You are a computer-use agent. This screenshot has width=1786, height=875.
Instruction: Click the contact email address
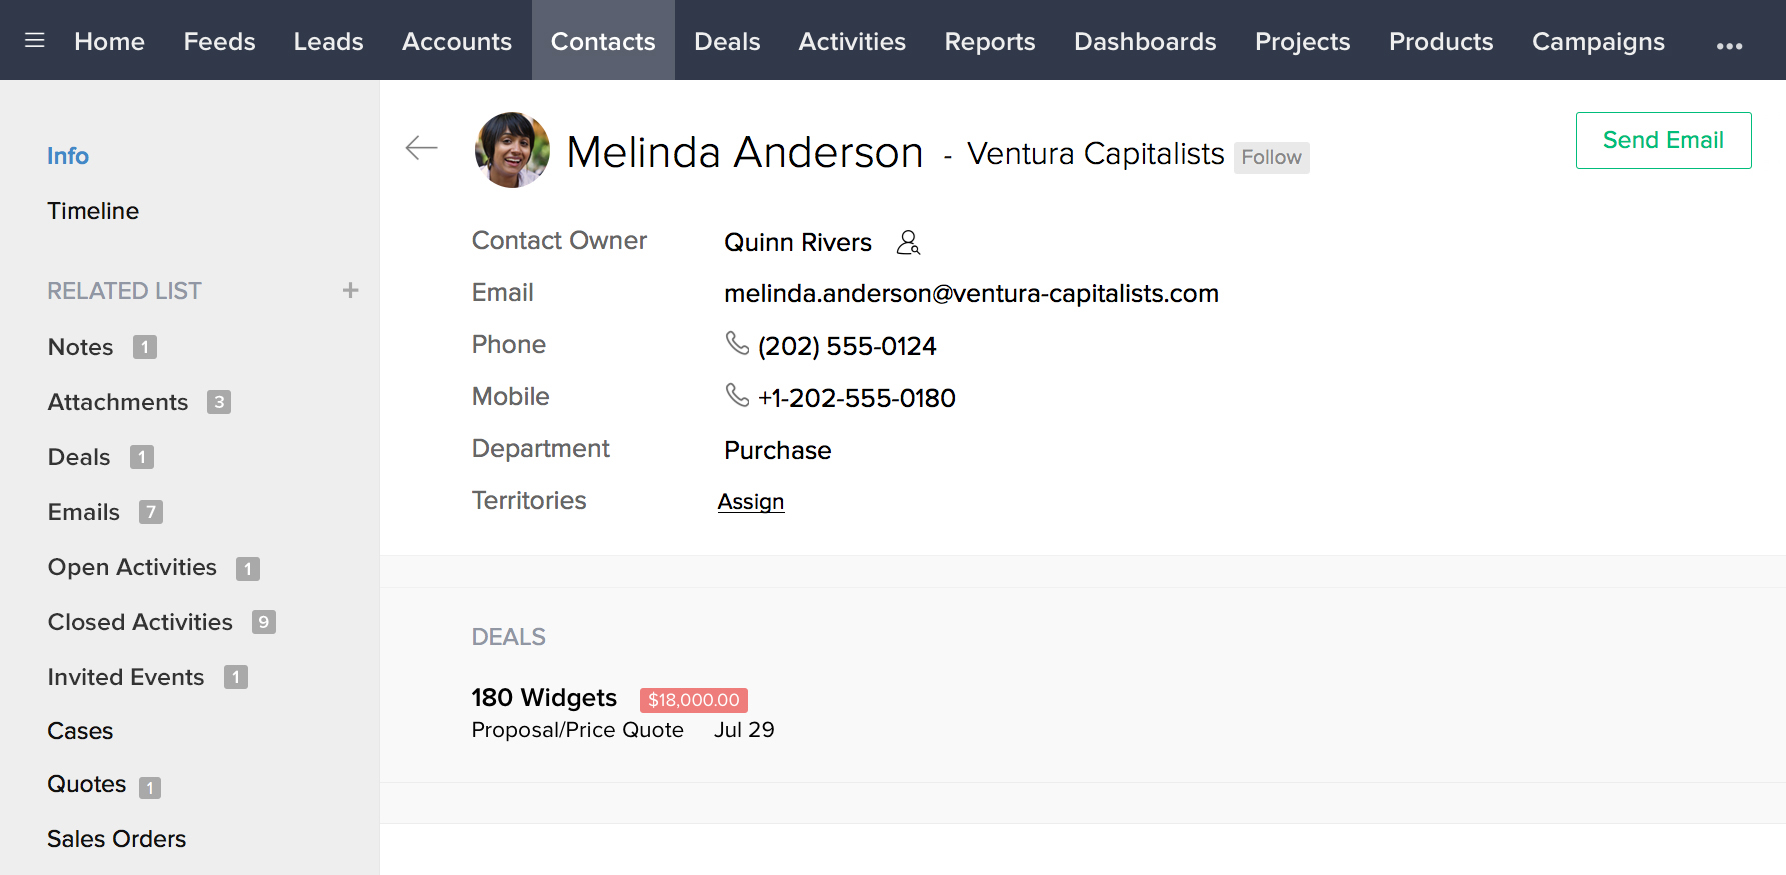tap(971, 294)
